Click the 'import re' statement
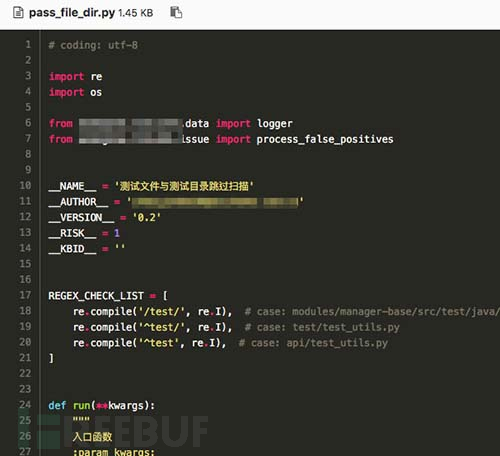500x456 pixels. pyautogui.click(x=76, y=77)
